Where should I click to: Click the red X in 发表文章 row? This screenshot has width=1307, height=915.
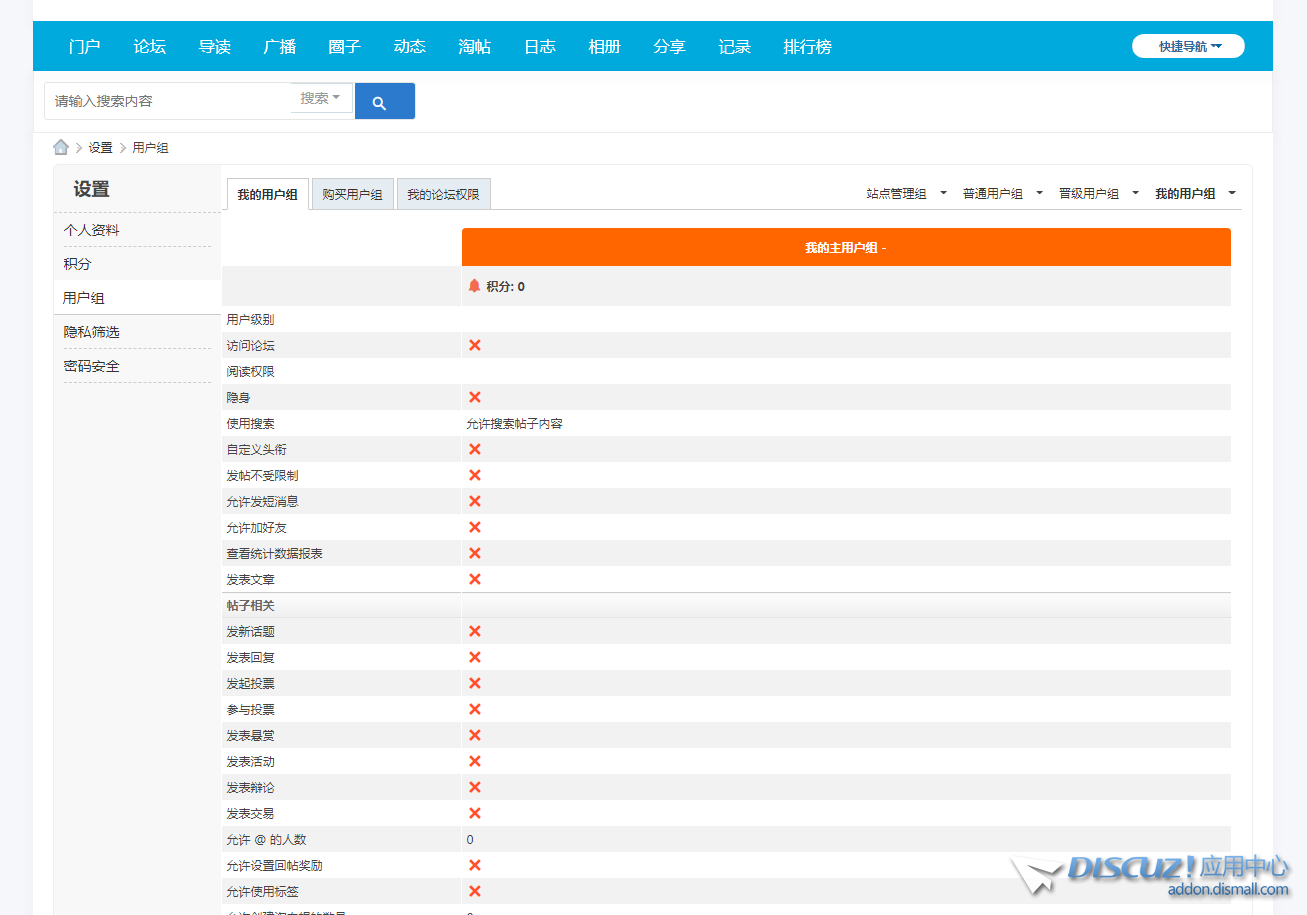point(475,579)
